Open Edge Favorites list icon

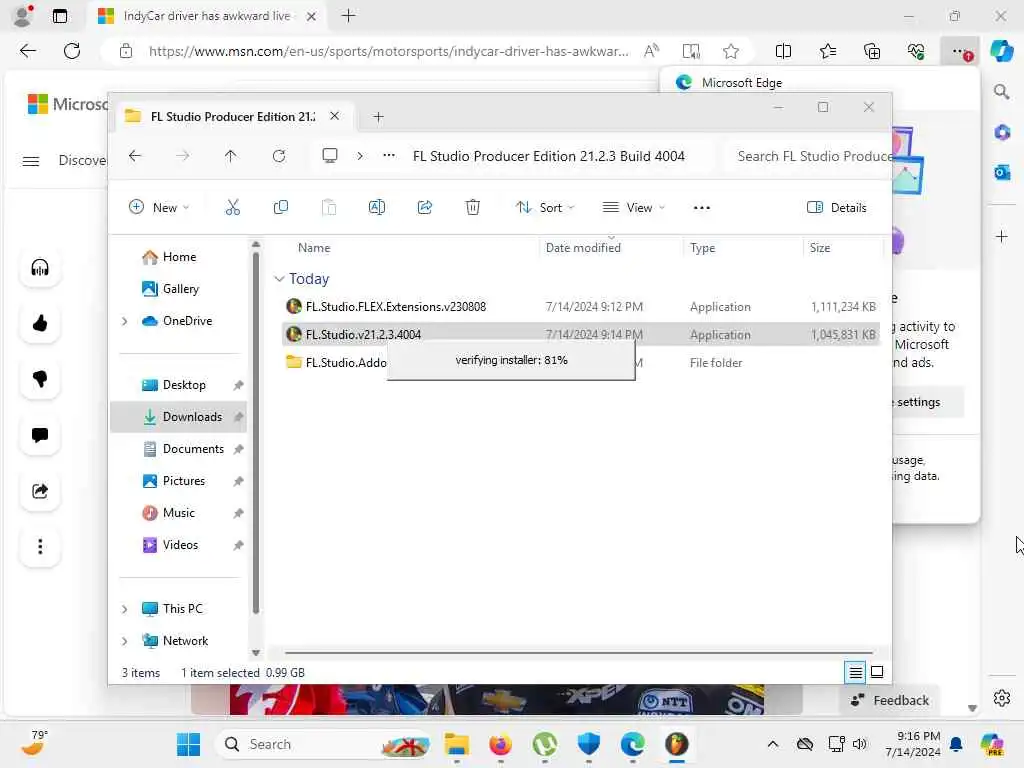(827, 51)
